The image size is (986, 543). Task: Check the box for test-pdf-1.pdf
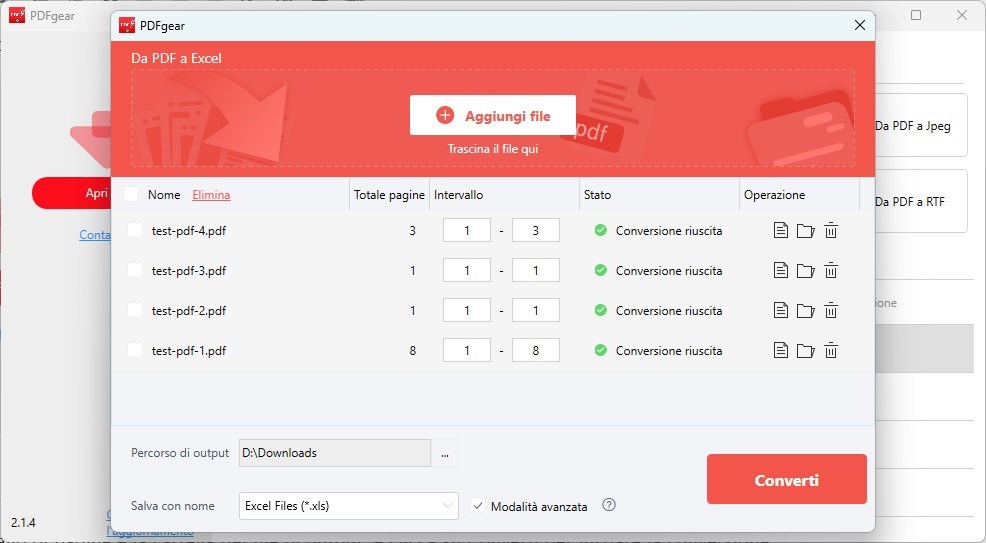tap(135, 350)
